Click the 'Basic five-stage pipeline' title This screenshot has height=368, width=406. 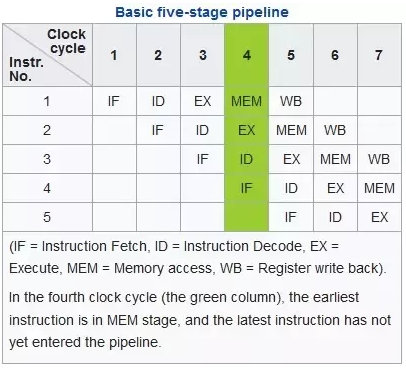pos(202,12)
